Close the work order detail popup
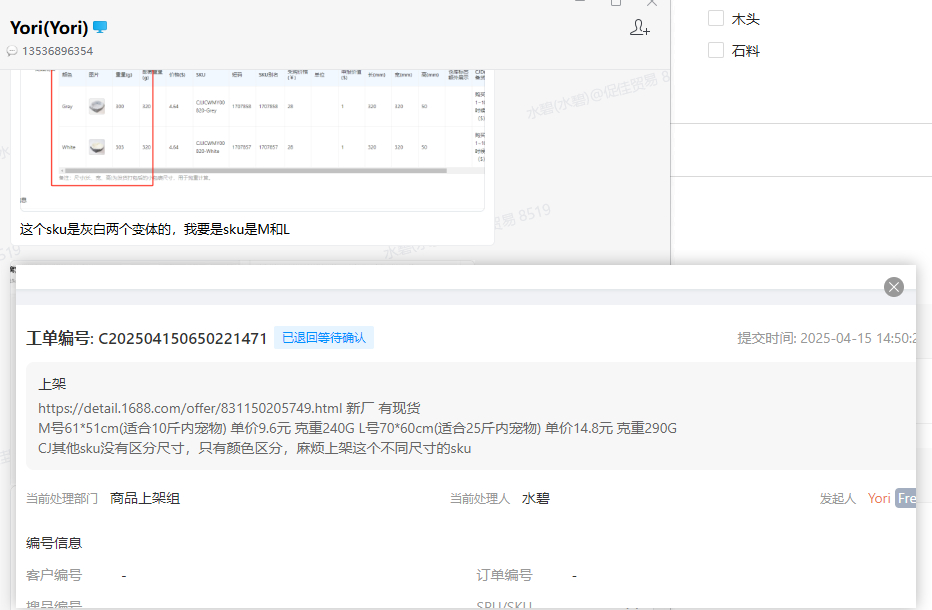Screen dimensions: 932x610 [894, 287]
